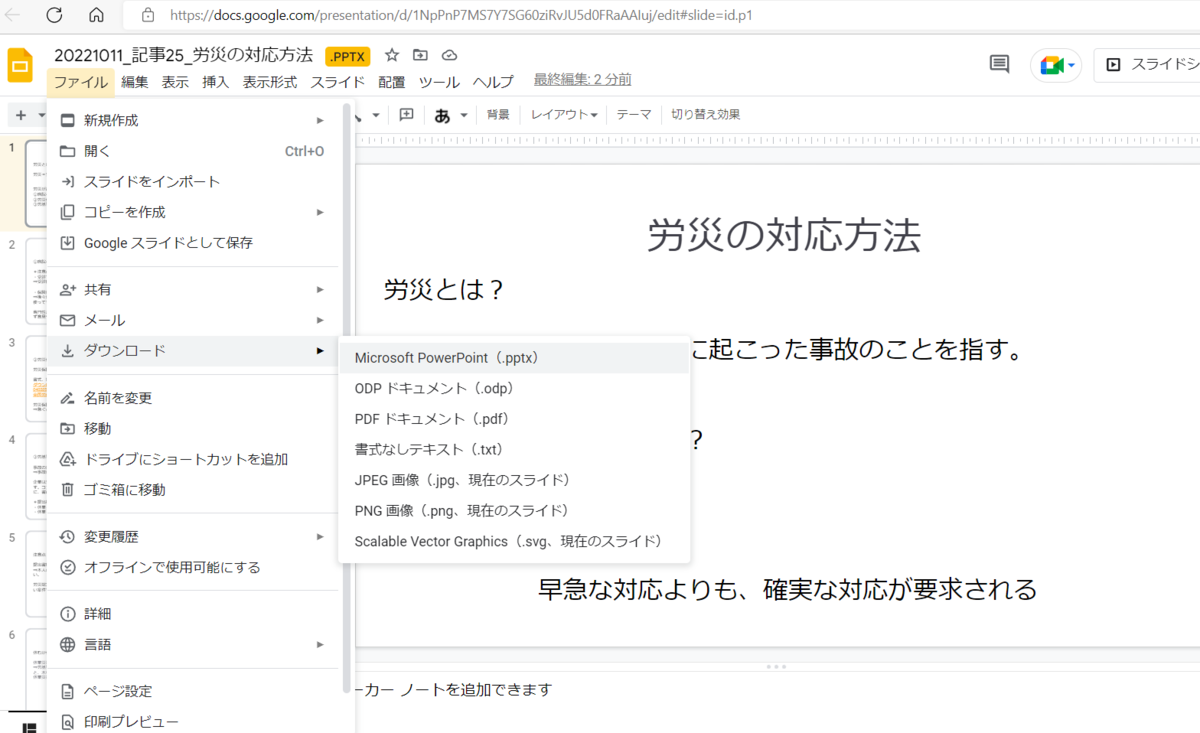Click the browser back arrow
This screenshot has height=733, width=1200.
click(13, 15)
